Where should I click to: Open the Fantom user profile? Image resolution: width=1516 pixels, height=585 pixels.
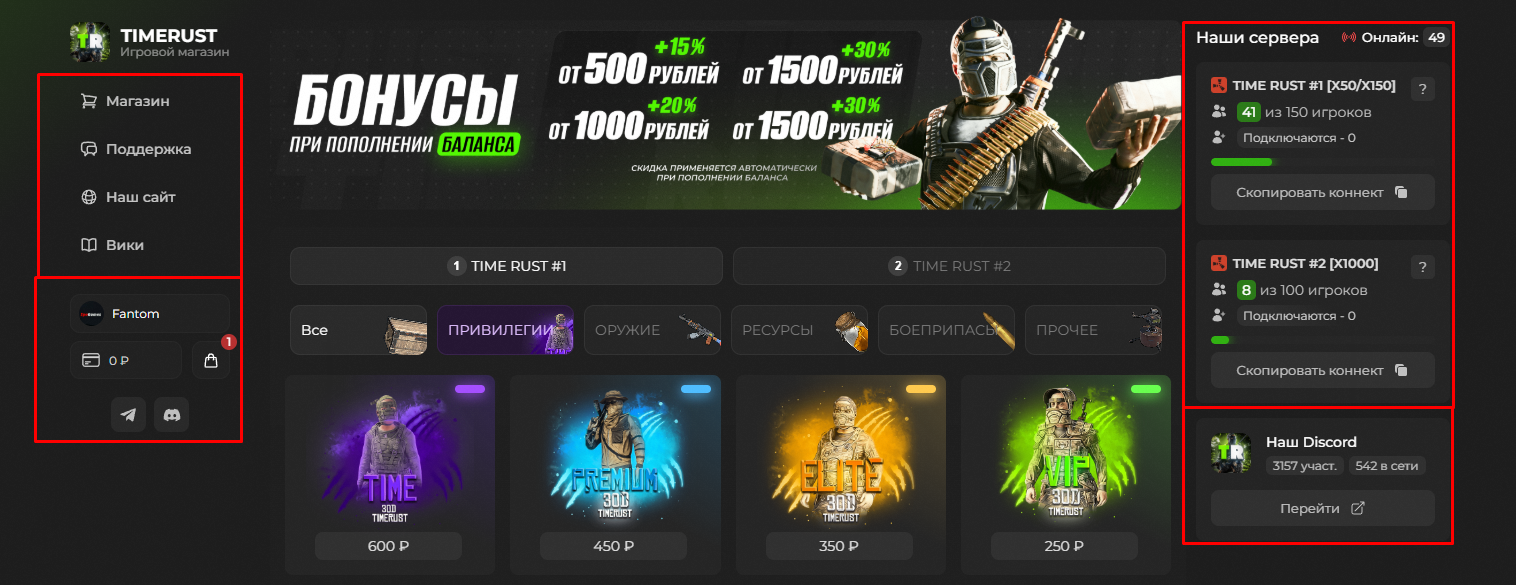[150, 314]
